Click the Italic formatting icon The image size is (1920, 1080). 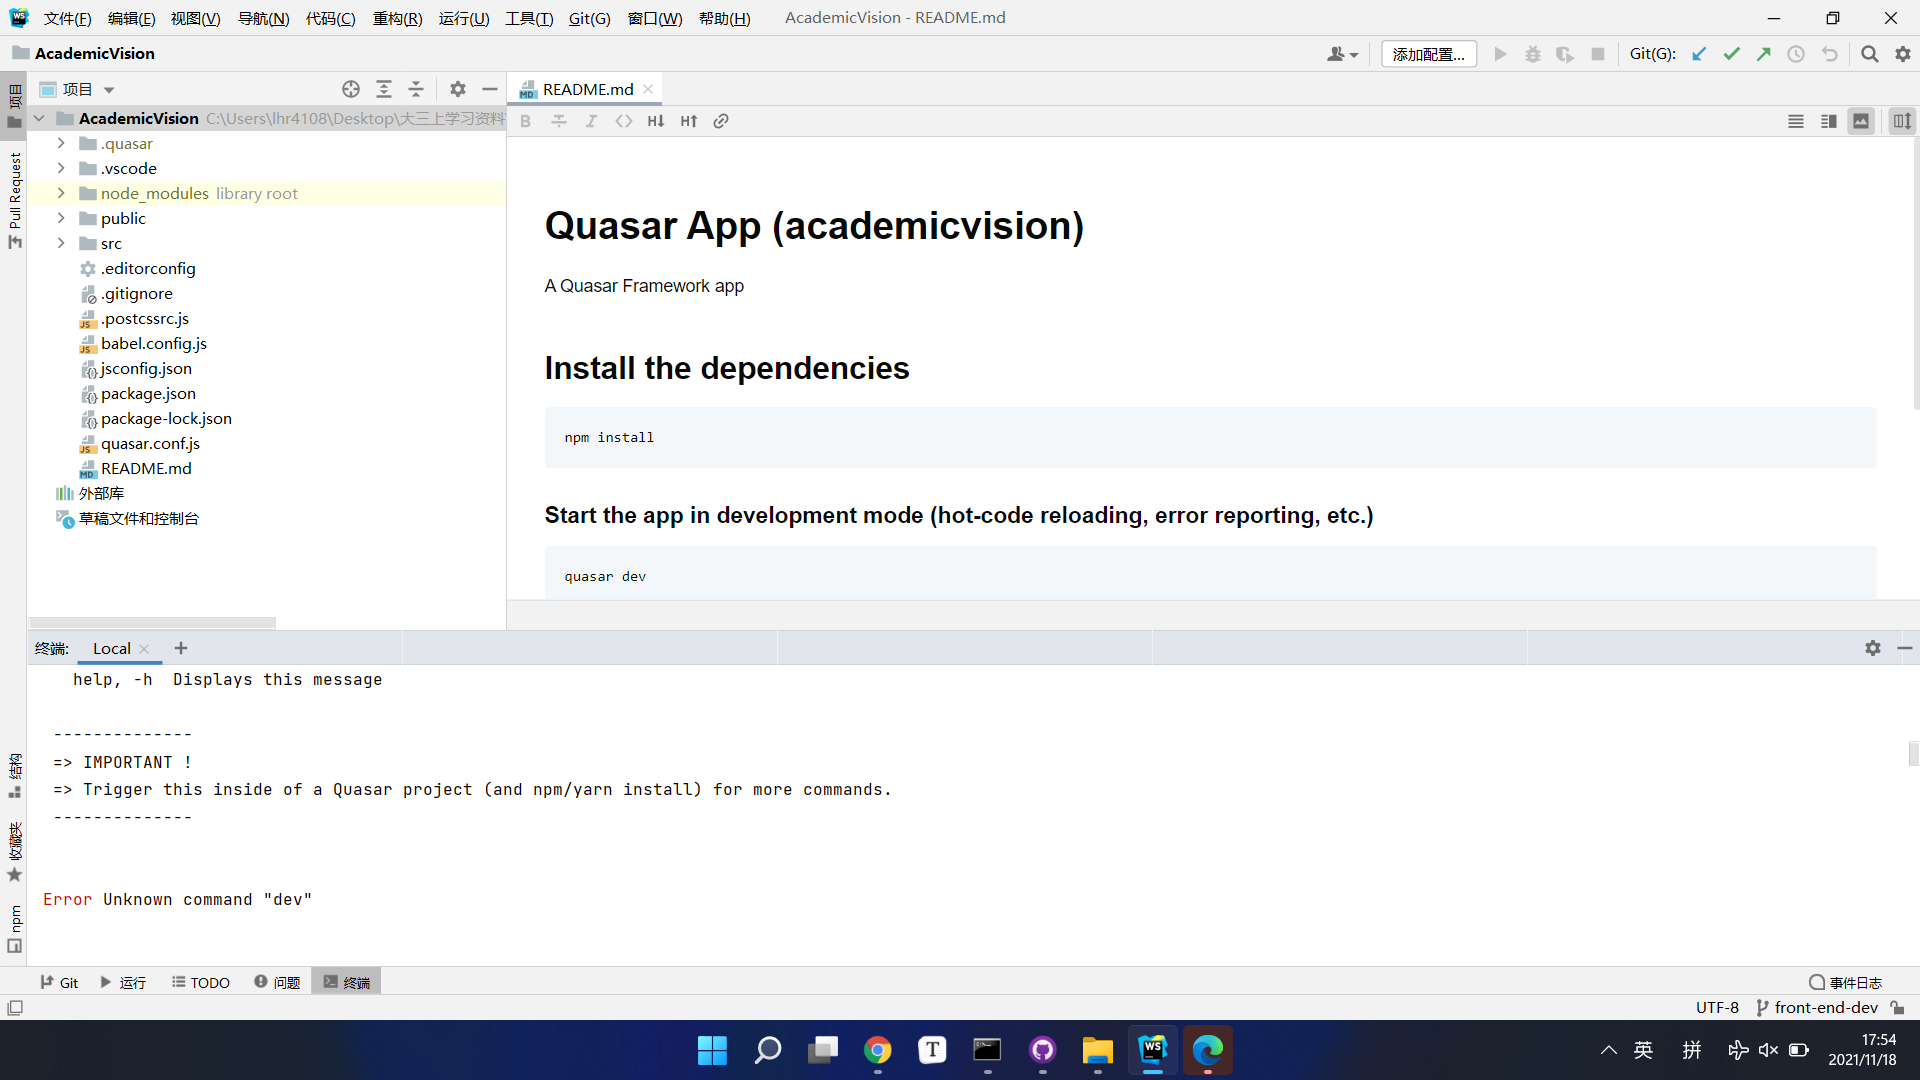pos(591,121)
